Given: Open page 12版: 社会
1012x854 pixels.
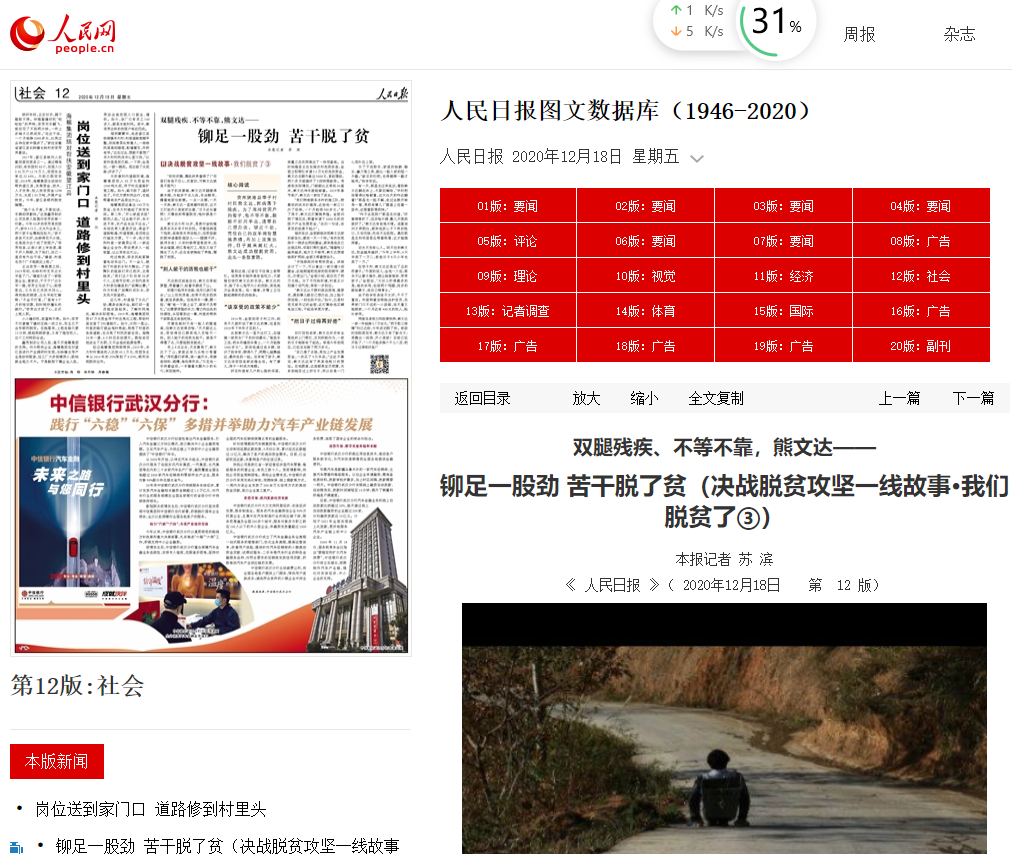Looking at the screenshot, I should click(921, 276).
